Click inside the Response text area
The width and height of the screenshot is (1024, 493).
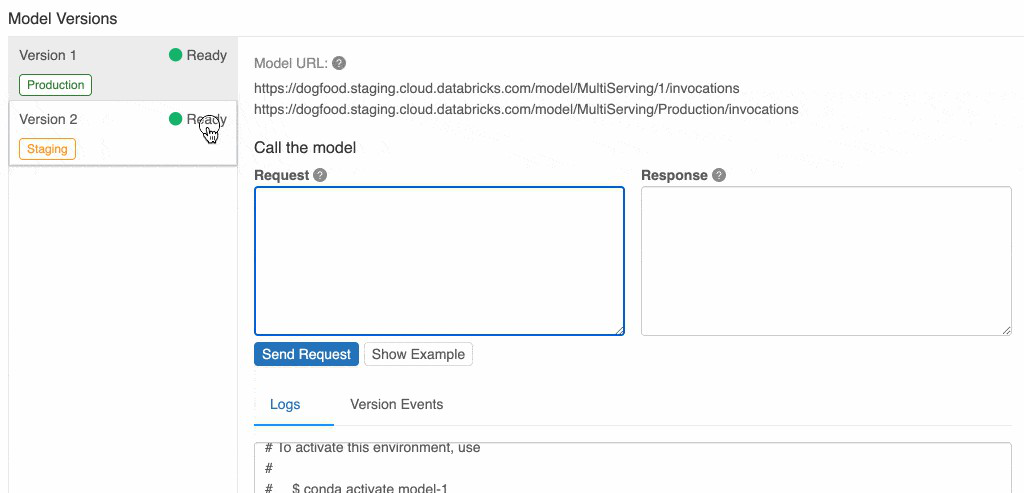[826, 260]
